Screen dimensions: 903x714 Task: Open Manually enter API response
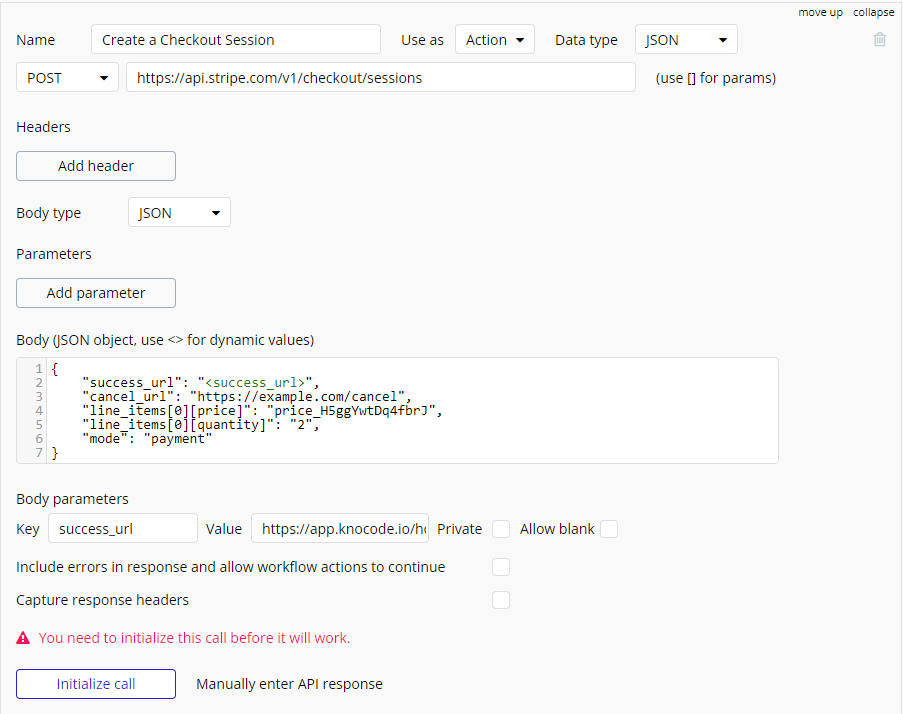click(289, 684)
